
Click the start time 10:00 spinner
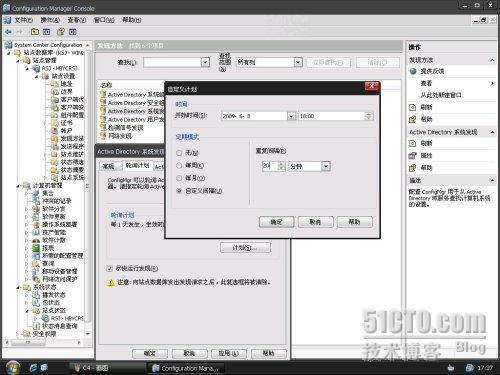[x=368, y=116]
